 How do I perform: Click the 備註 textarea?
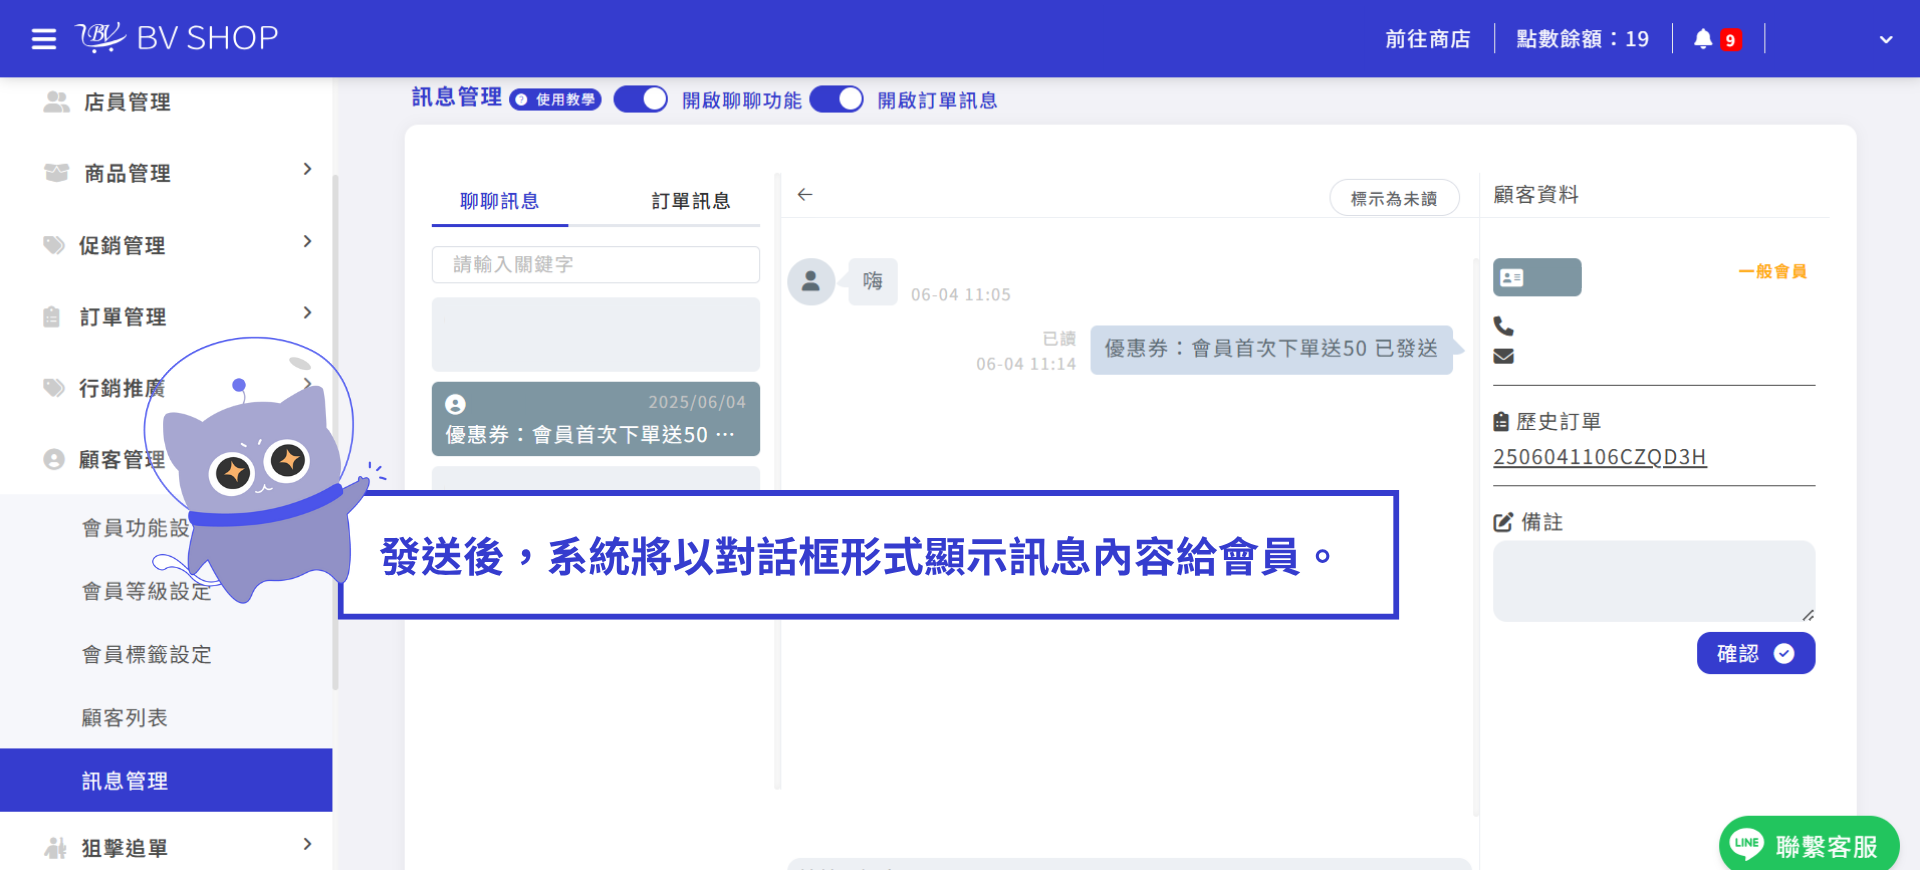[1654, 581]
